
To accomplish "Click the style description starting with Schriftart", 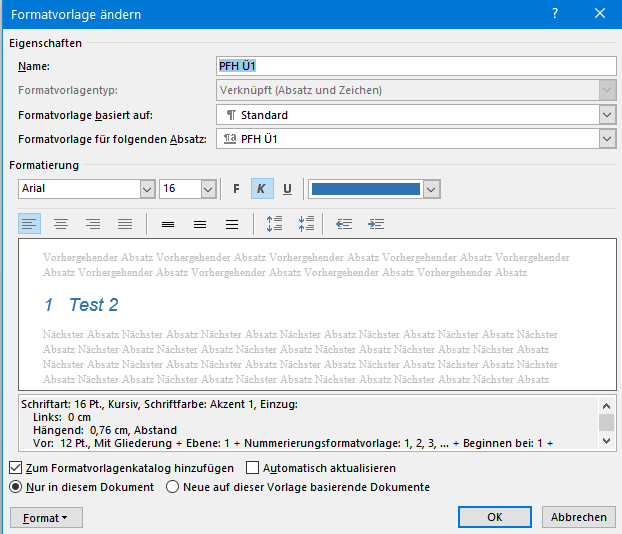I will point(309,423).
